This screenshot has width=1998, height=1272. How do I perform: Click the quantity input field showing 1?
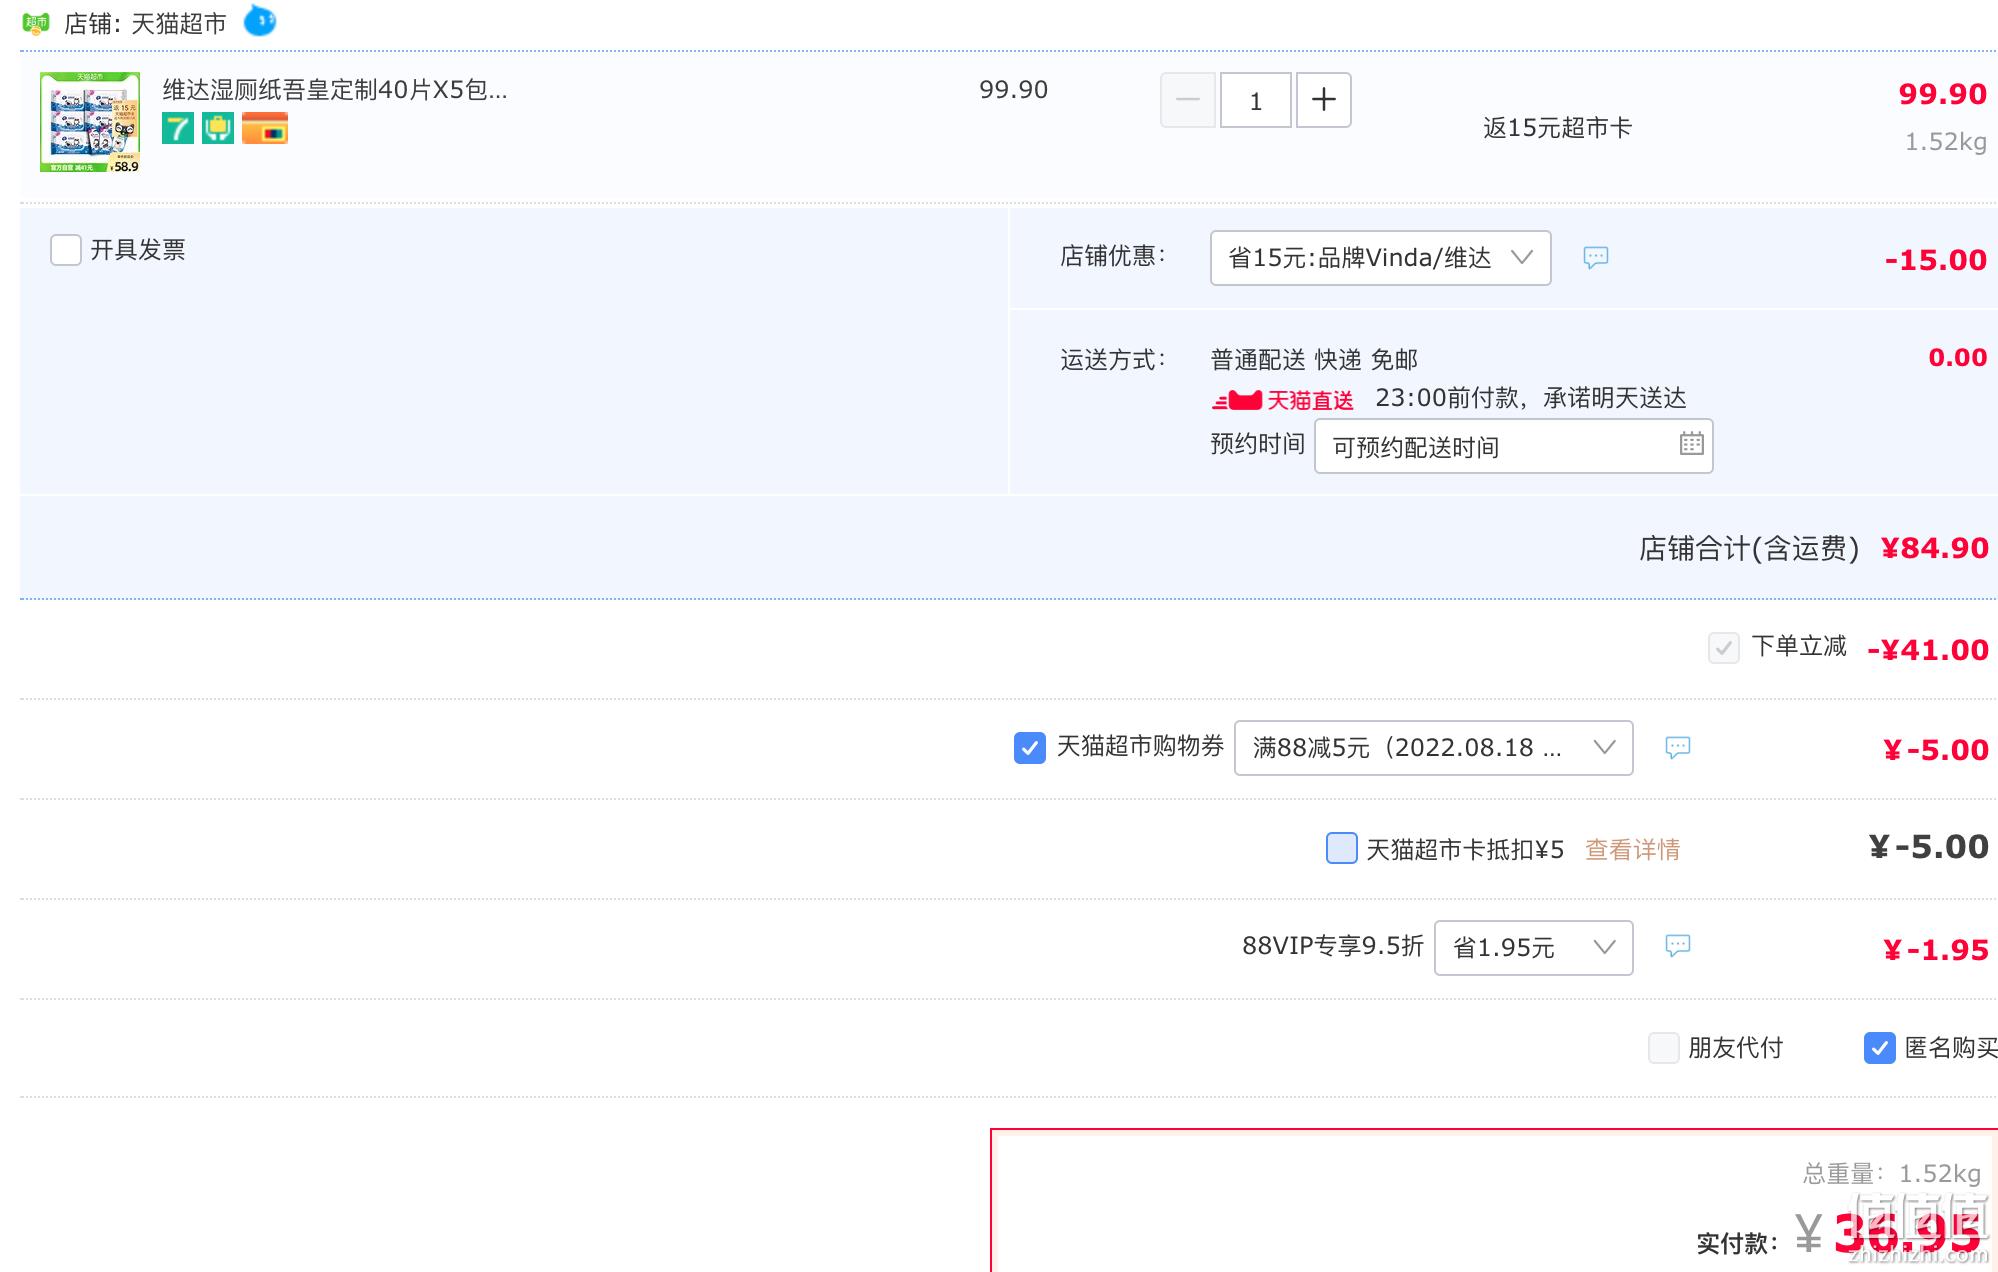[1256, 100]
